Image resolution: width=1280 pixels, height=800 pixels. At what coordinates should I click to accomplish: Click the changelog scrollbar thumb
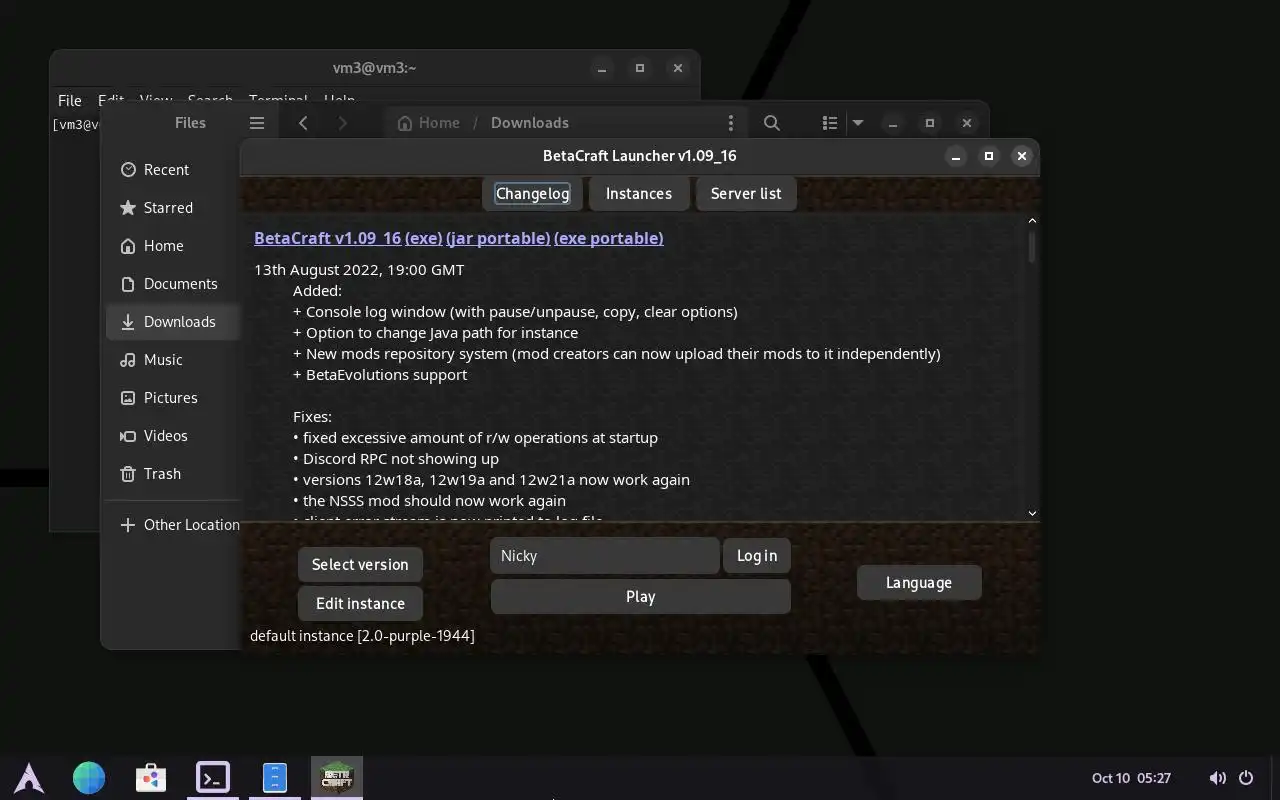1032,247
